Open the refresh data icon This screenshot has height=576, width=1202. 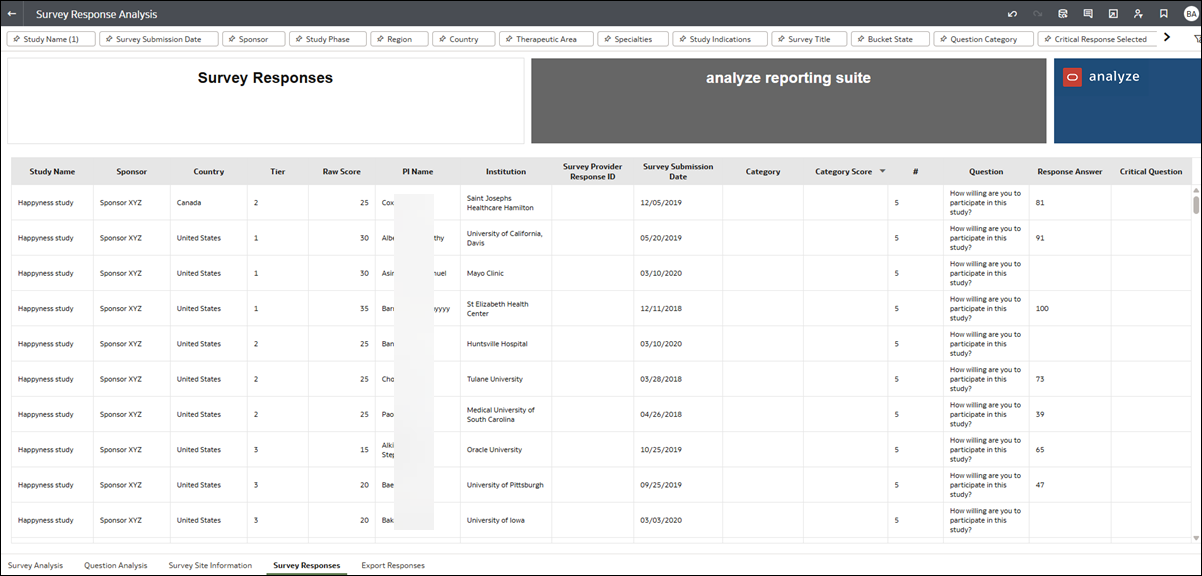(1062, 14)
